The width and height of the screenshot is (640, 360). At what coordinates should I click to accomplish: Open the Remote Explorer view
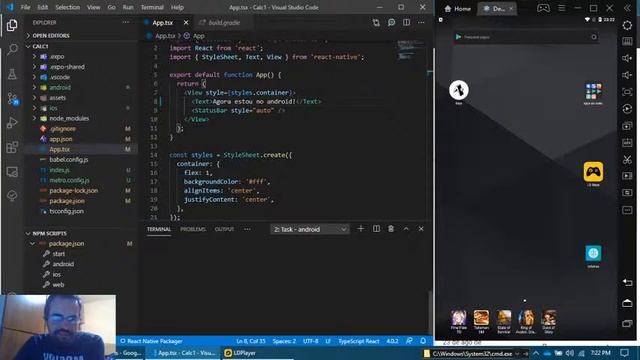pos(12,171)
